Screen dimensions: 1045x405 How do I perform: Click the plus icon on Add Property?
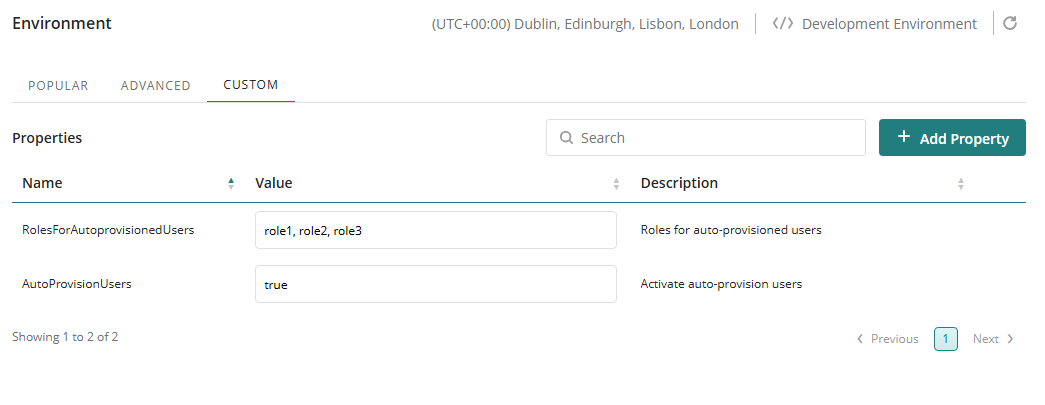click(903, 138)
